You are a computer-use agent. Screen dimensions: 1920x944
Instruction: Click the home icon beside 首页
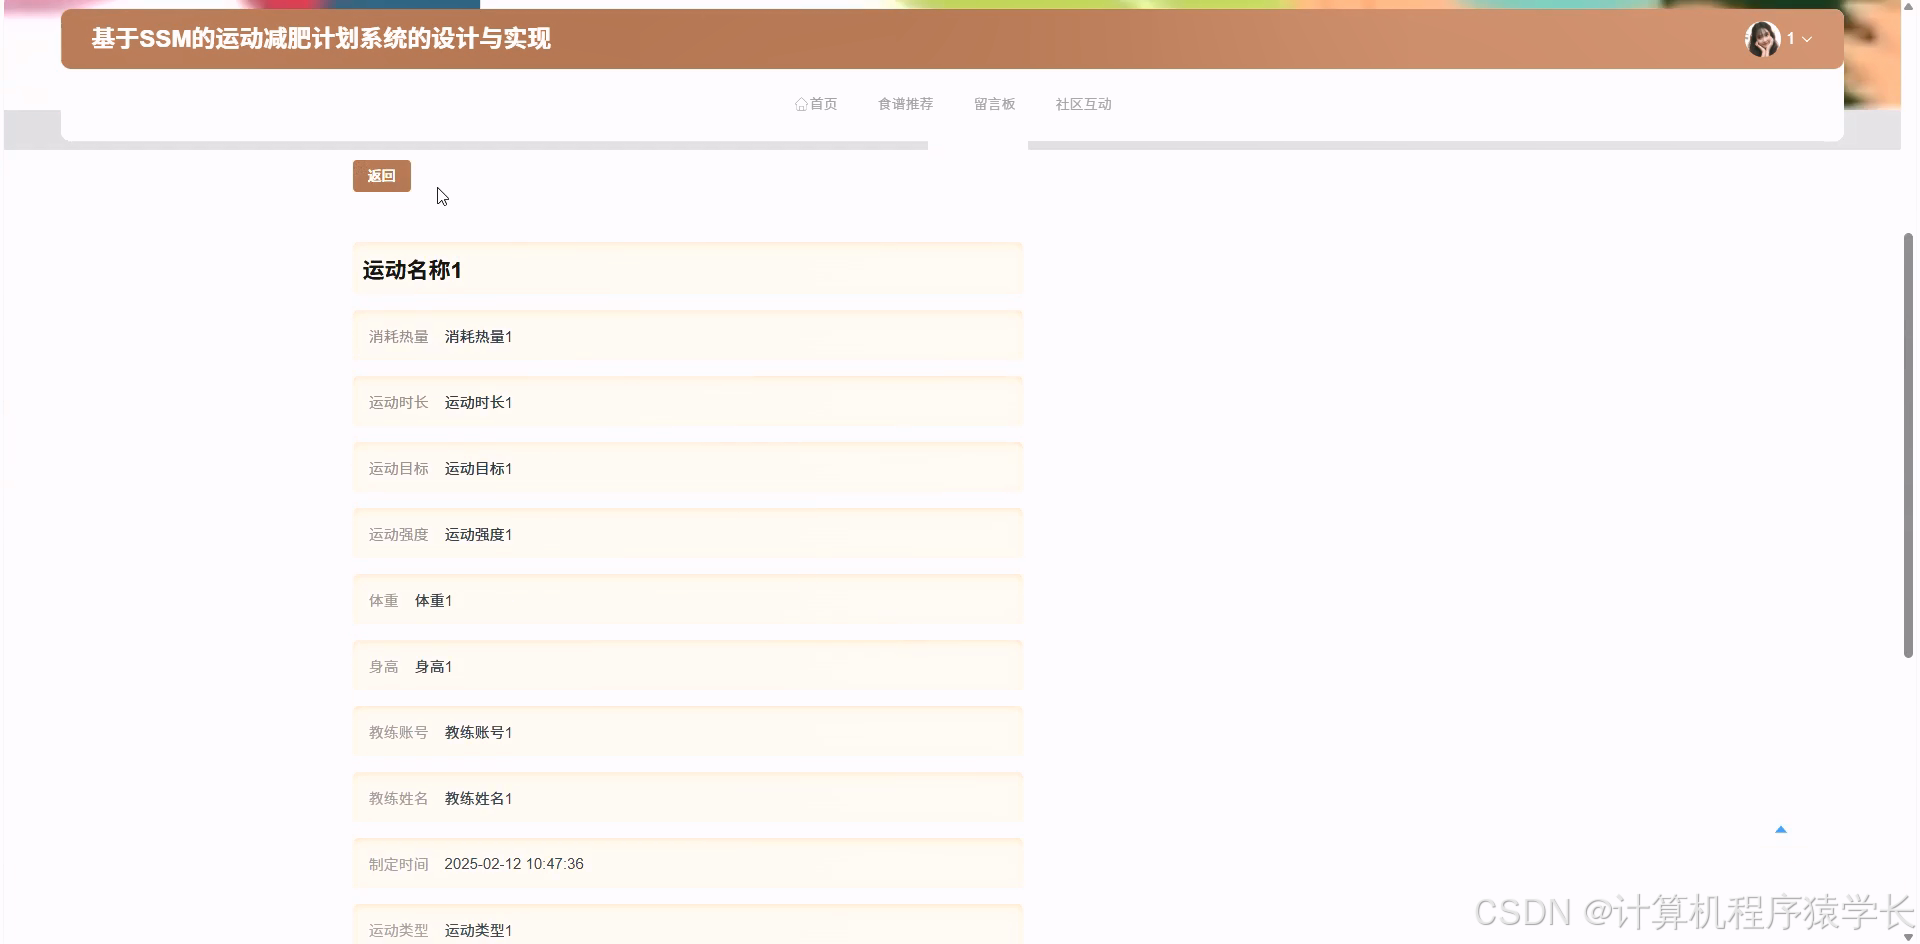[x=801, y=104]
